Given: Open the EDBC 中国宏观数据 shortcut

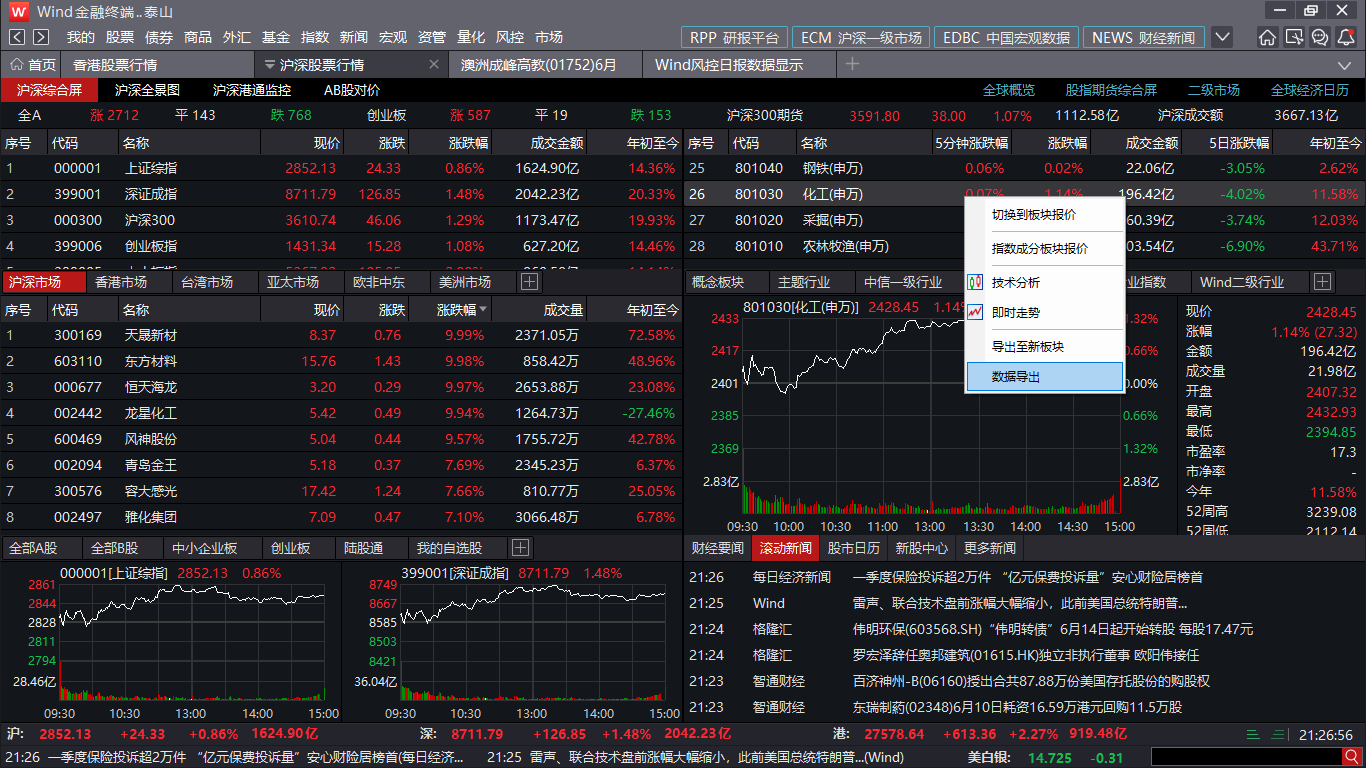Looking at the screenshot, I should [1006, 37].
